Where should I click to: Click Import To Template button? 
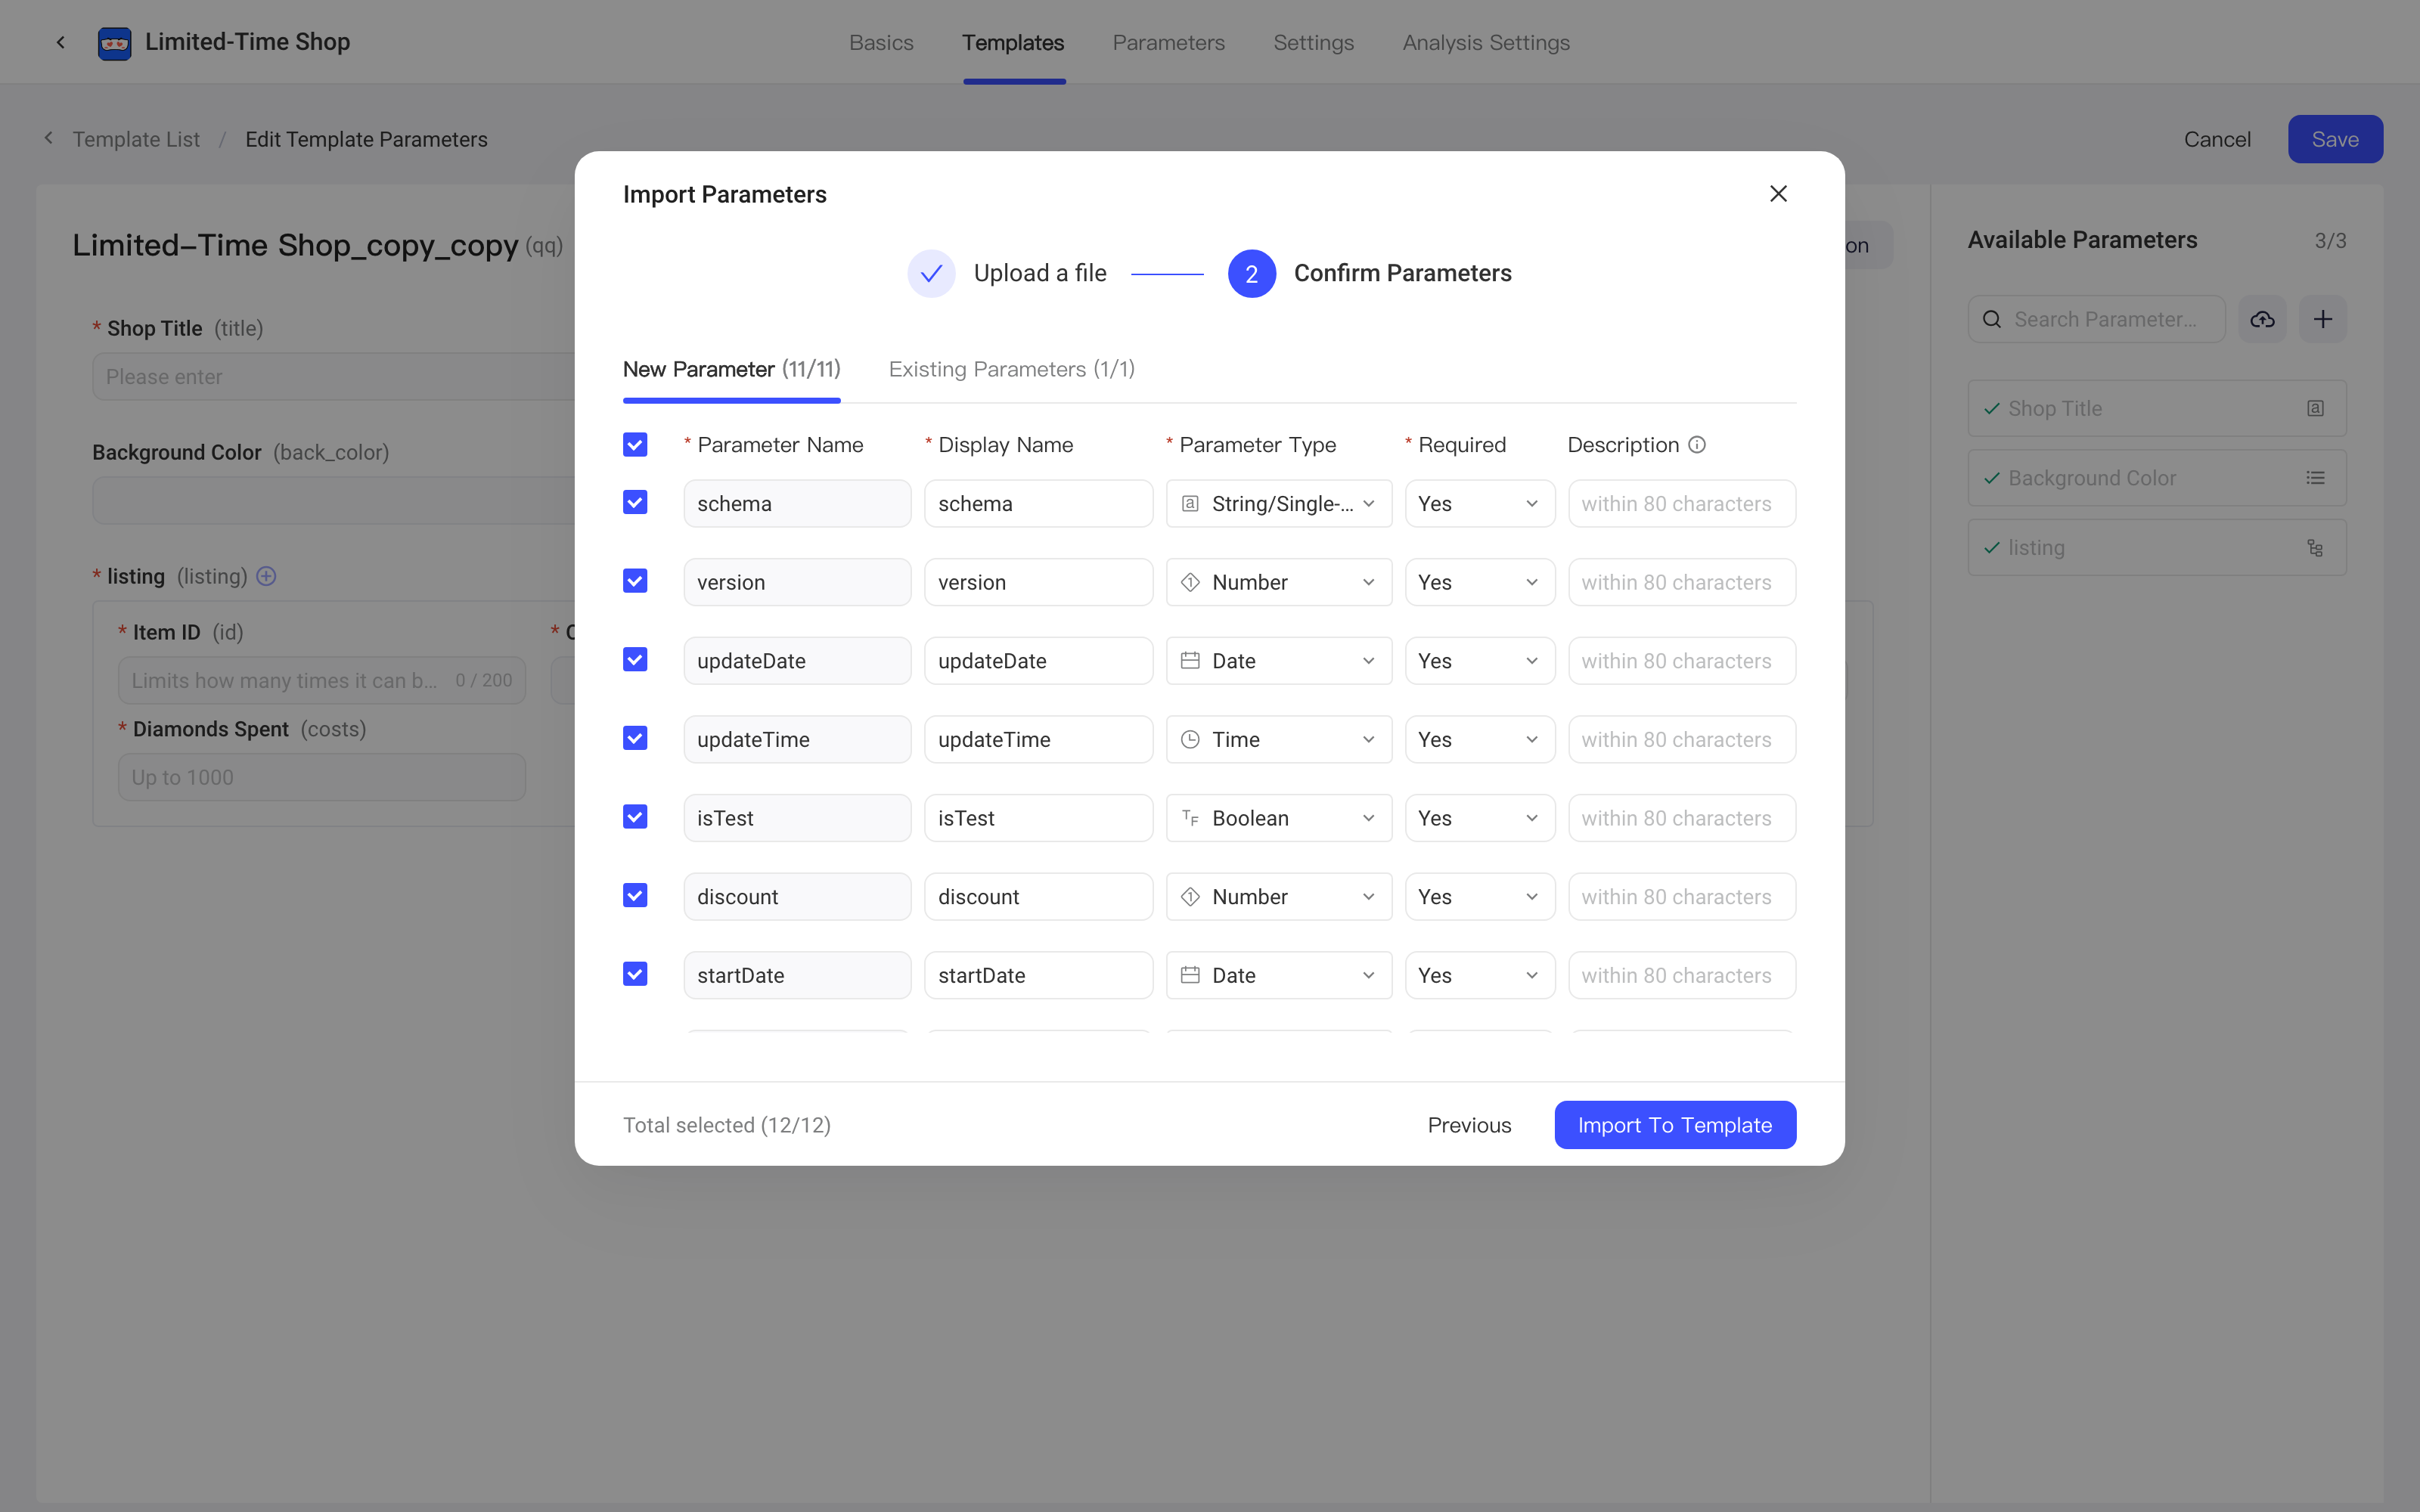1674,1125
